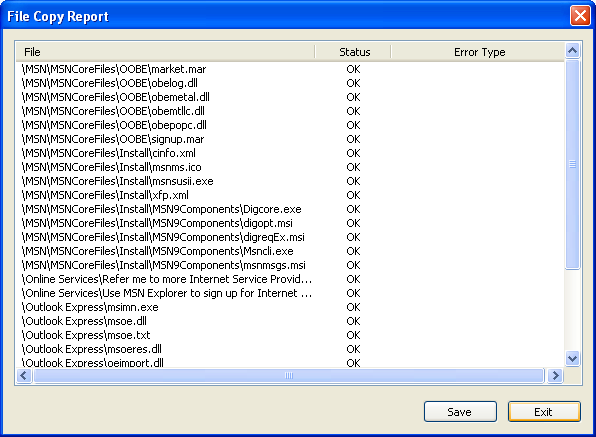Click the Save button
Image resolution: width=596 pixels, height=437 pixels.
460,412
